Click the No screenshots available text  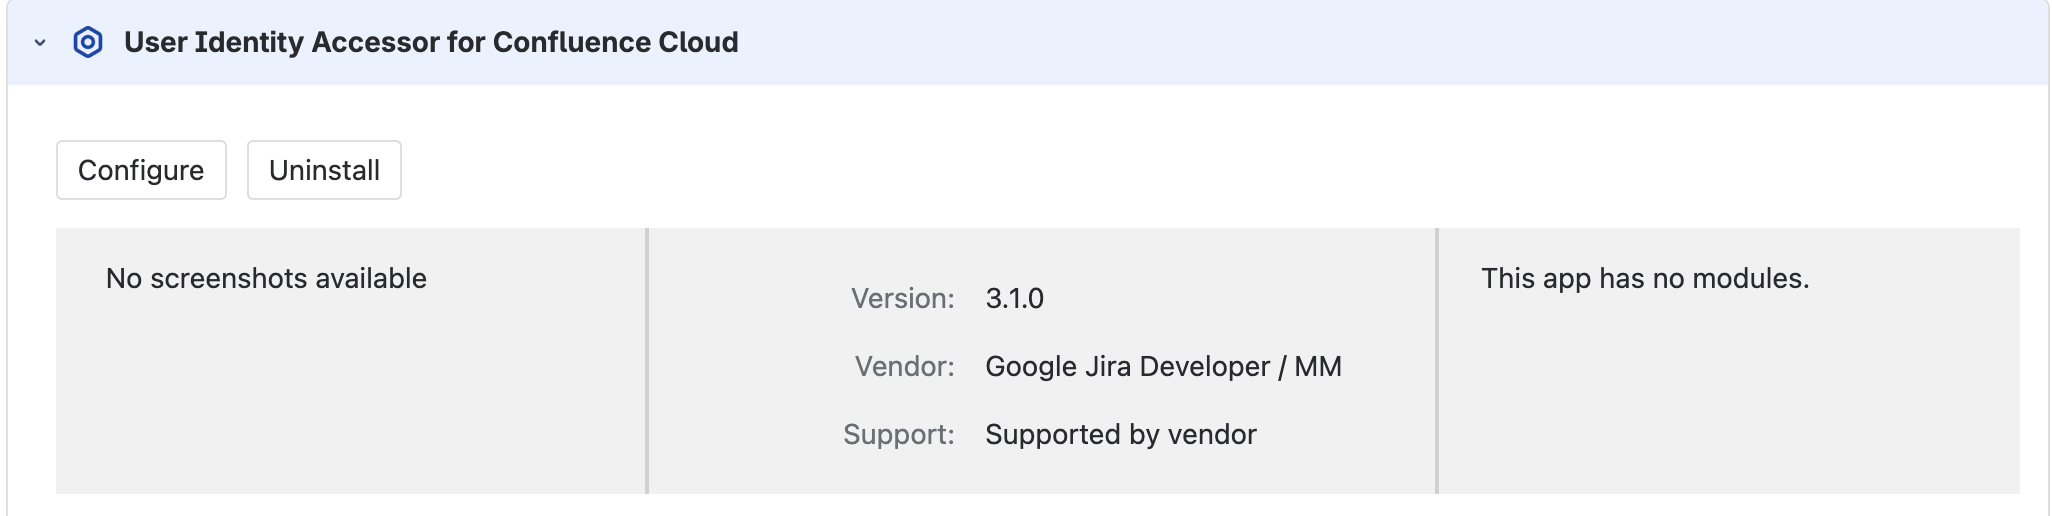266,278
